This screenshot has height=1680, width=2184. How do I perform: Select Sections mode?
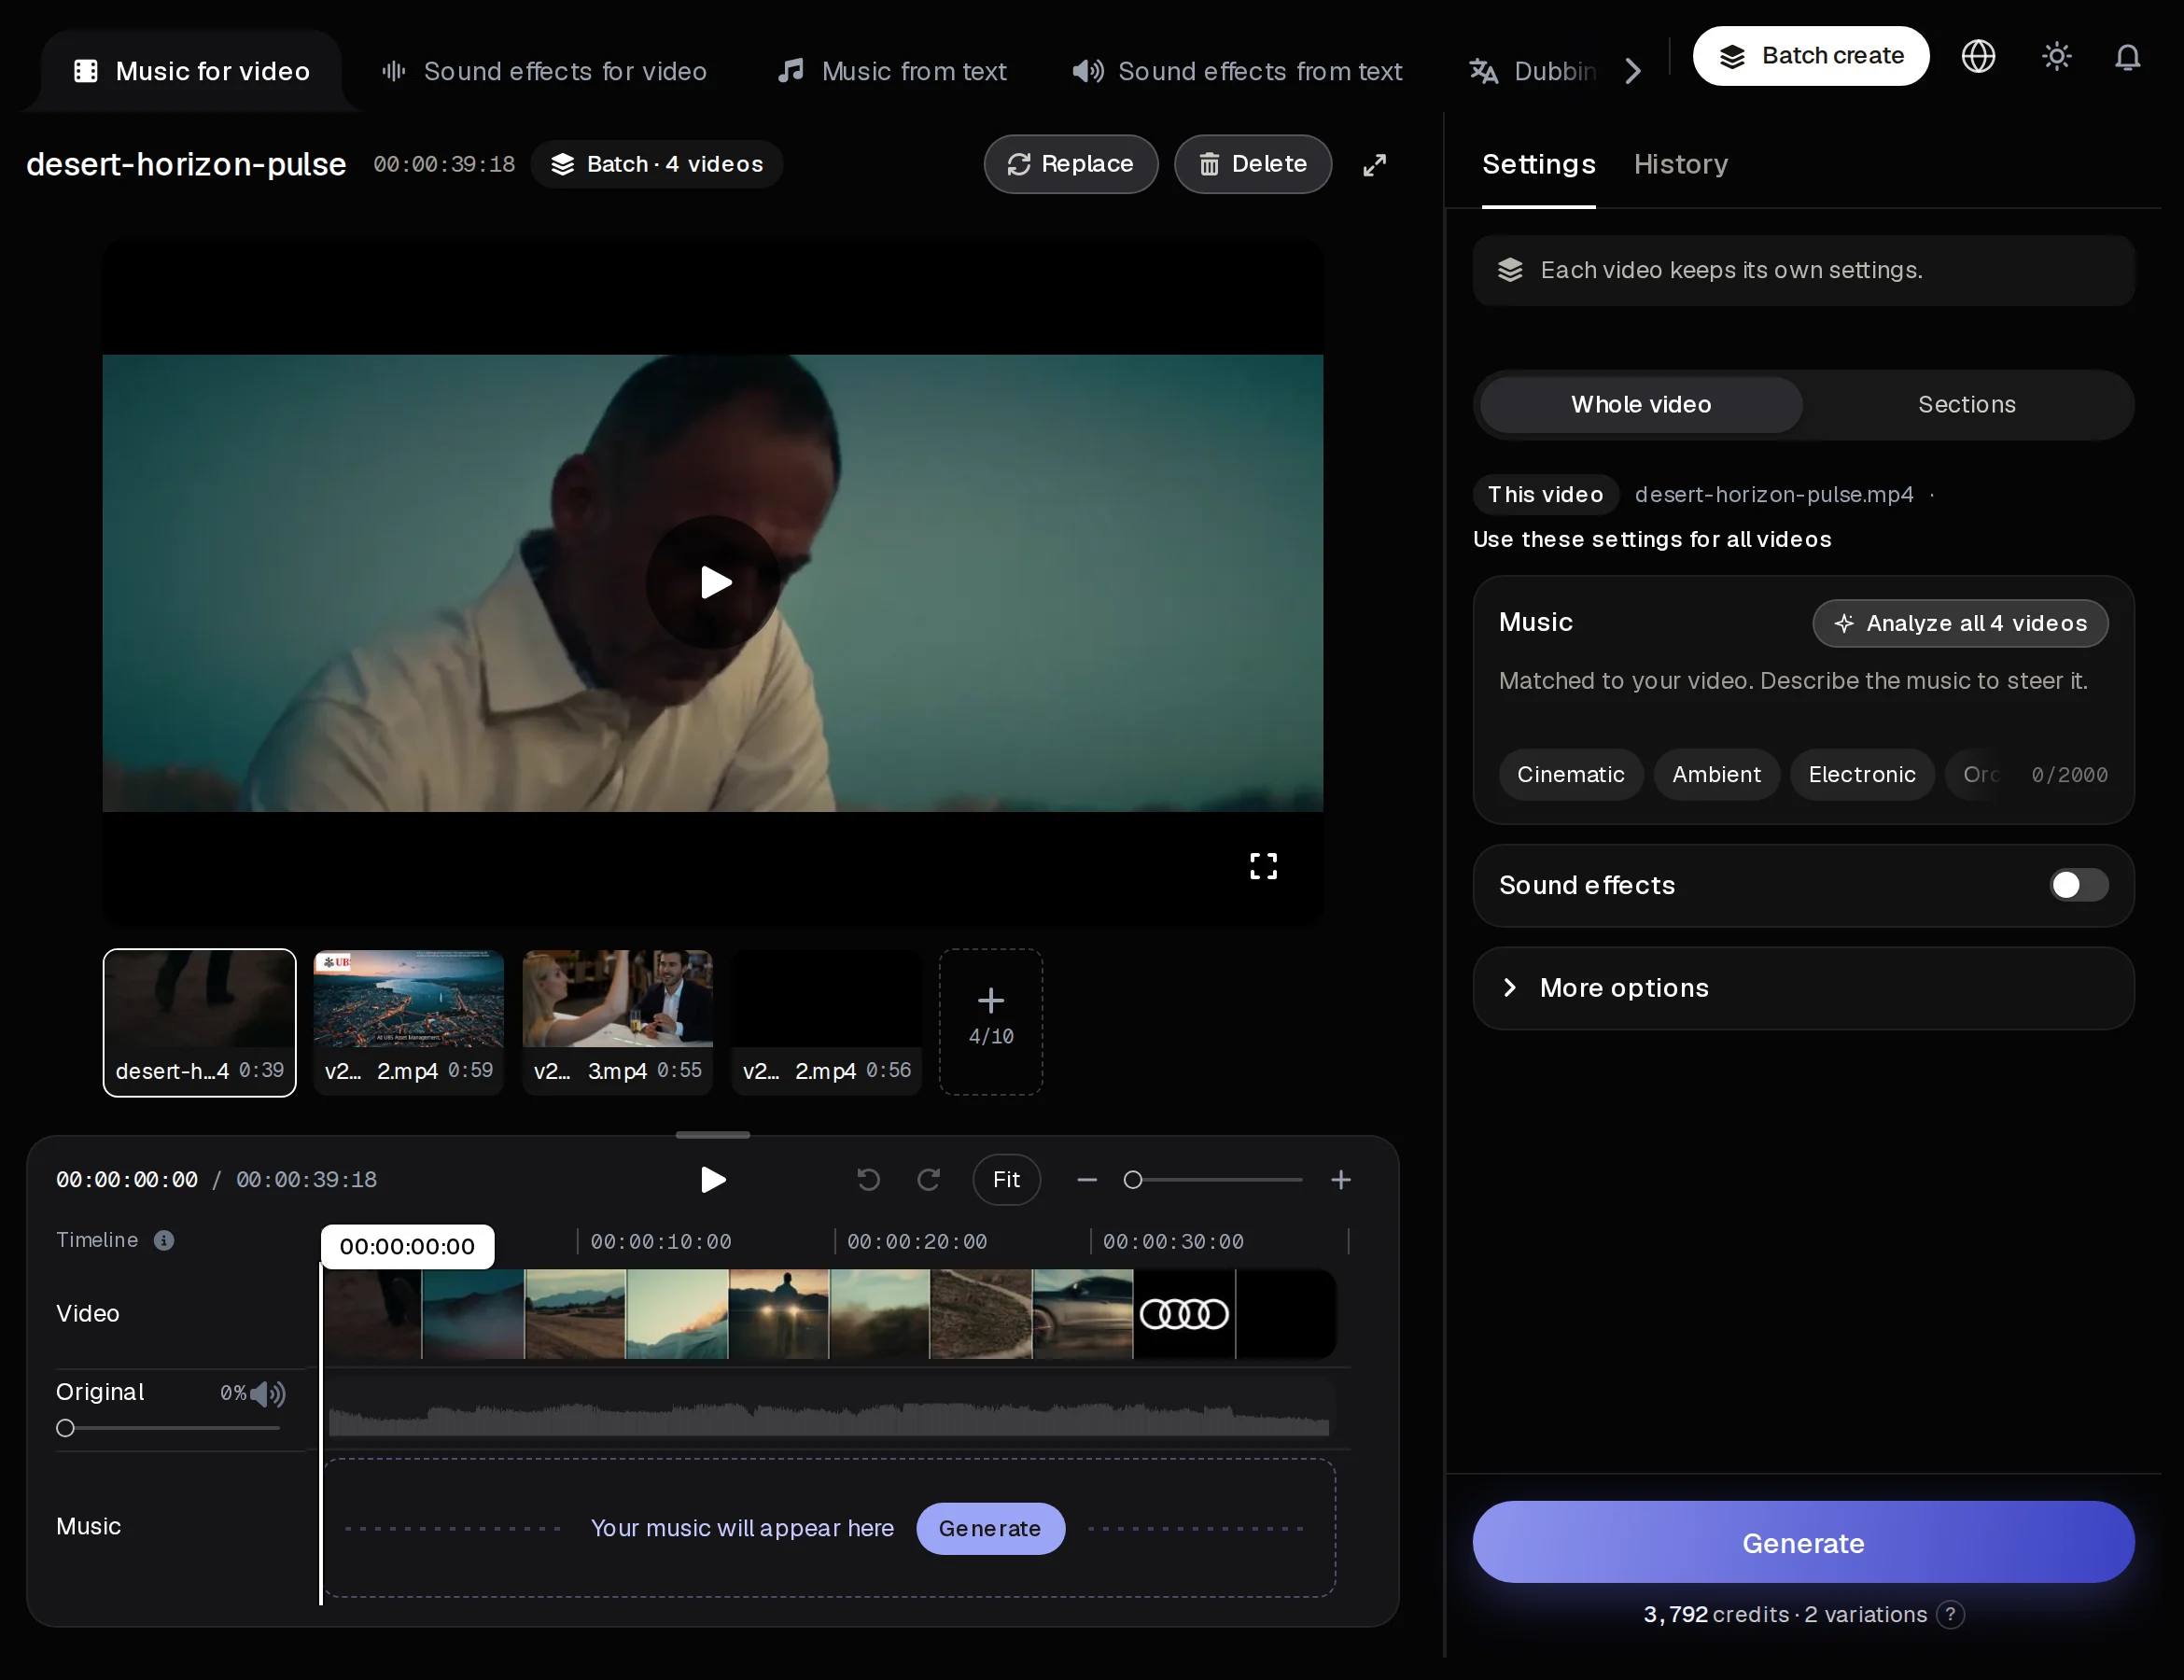(1966, 404)
